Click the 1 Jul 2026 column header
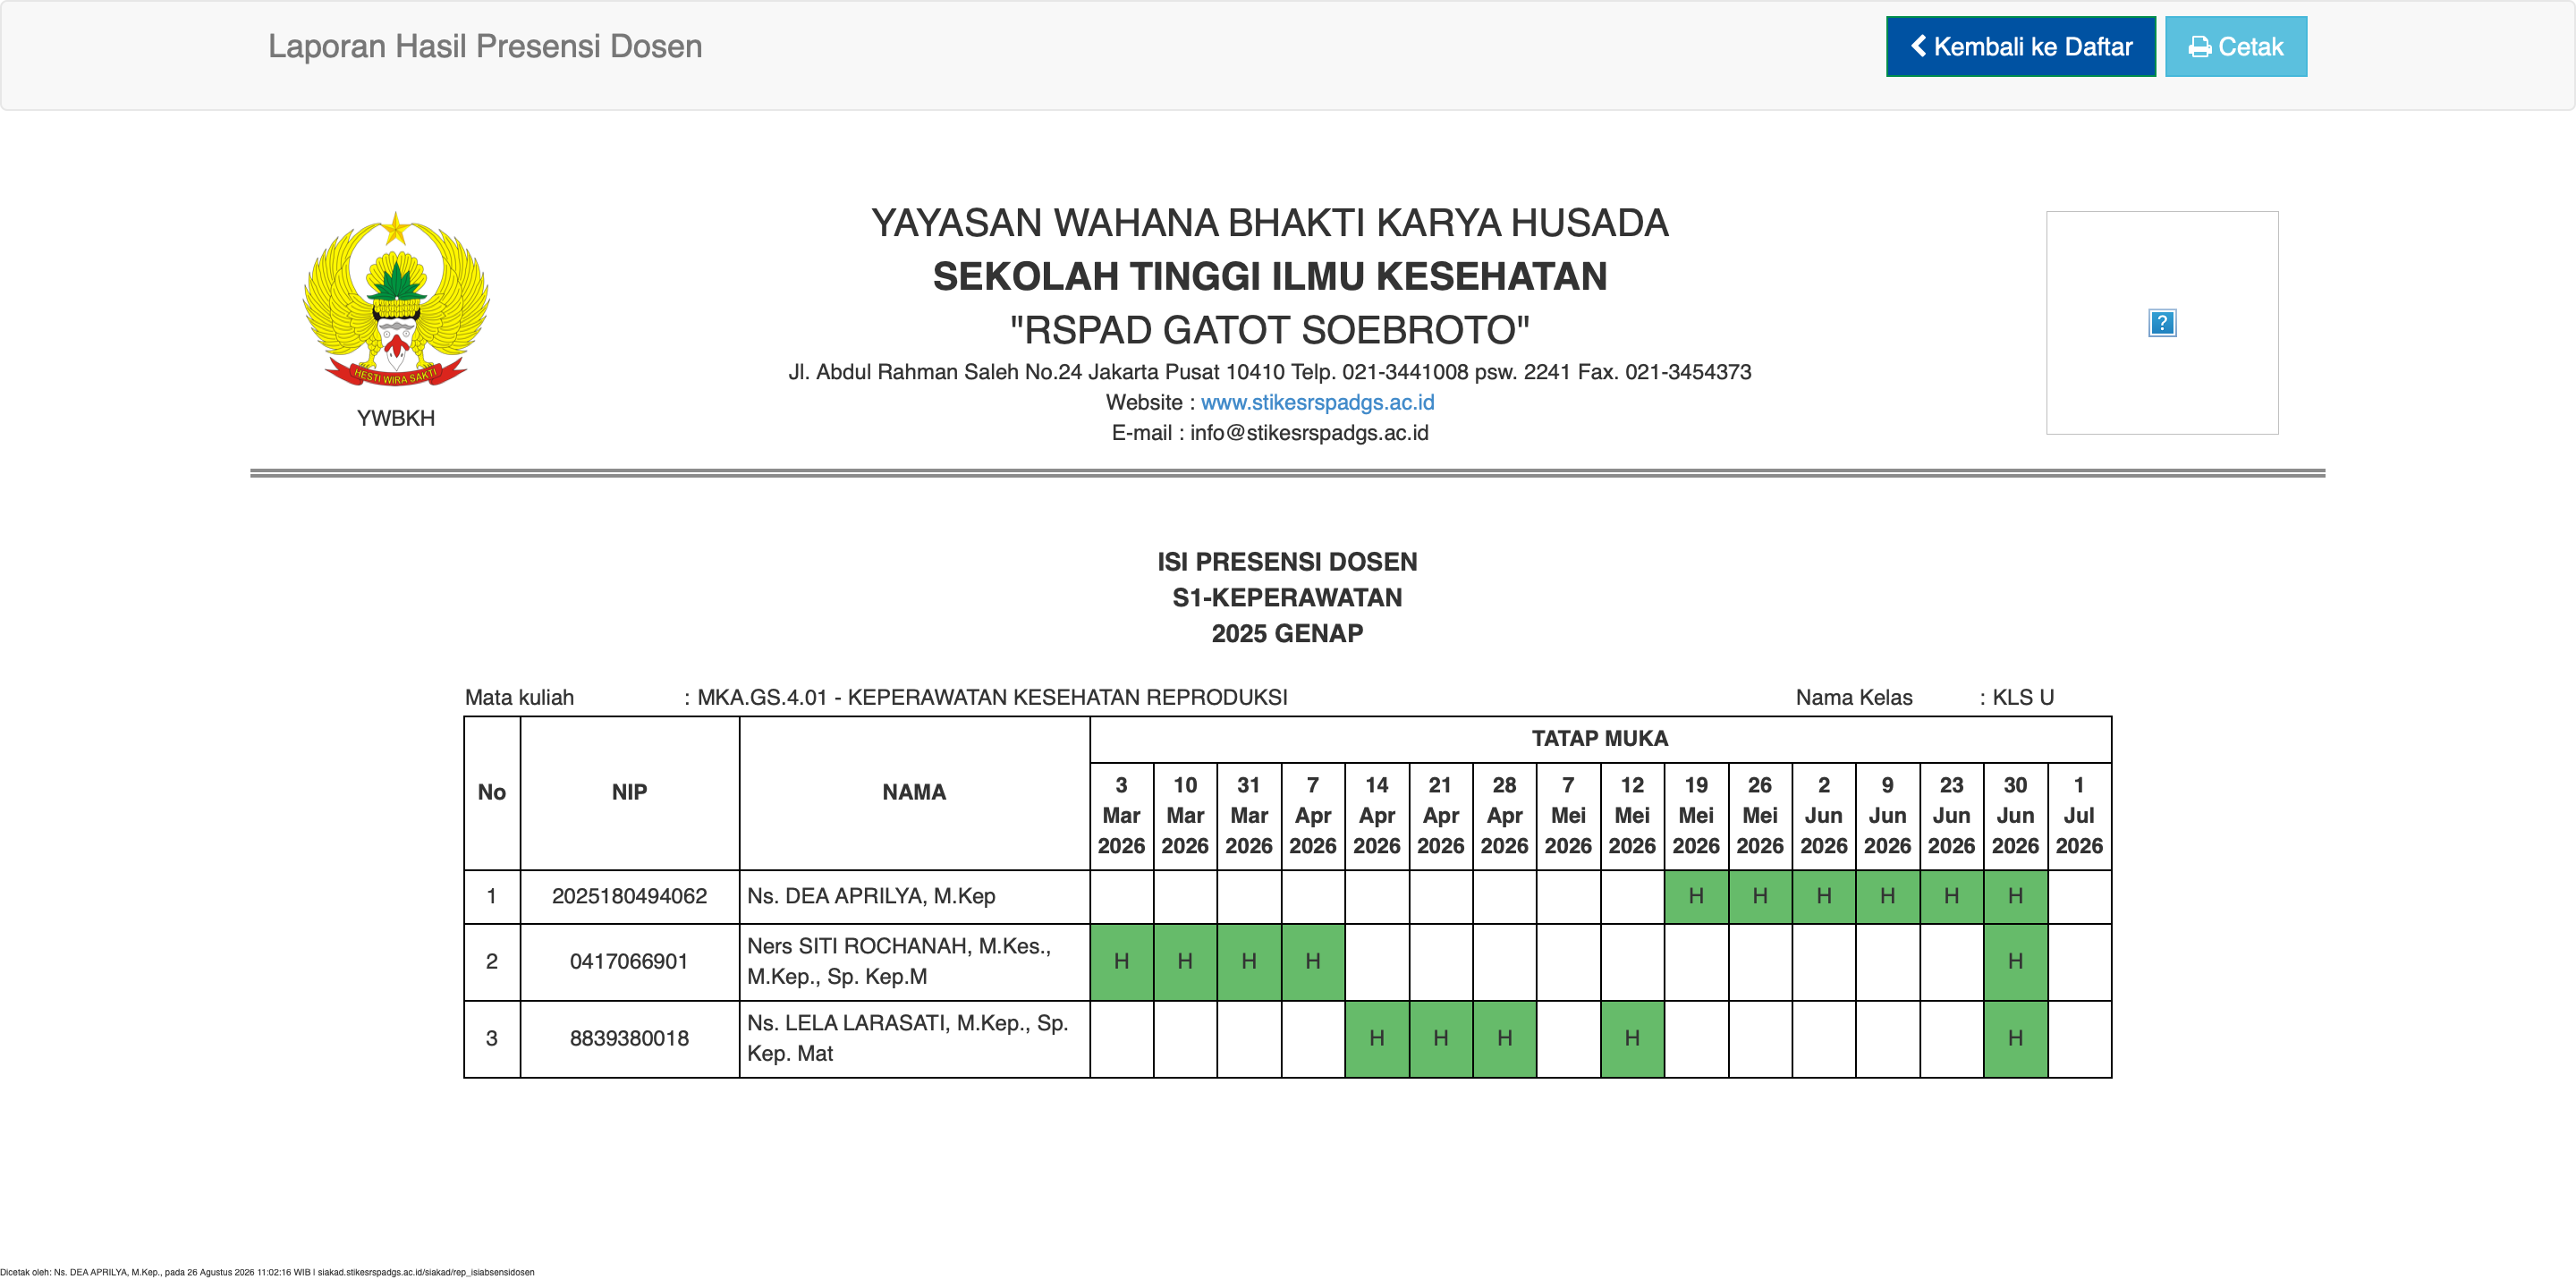Viewport: 2576px width, 1279px height. pos(2079,816)
